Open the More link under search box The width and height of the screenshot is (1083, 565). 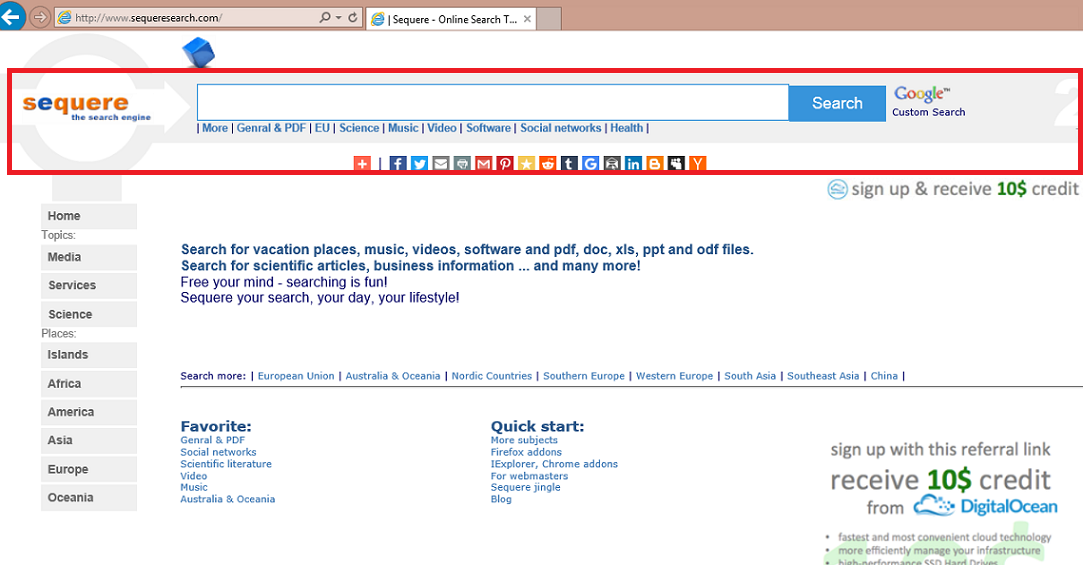click(215, 128)
